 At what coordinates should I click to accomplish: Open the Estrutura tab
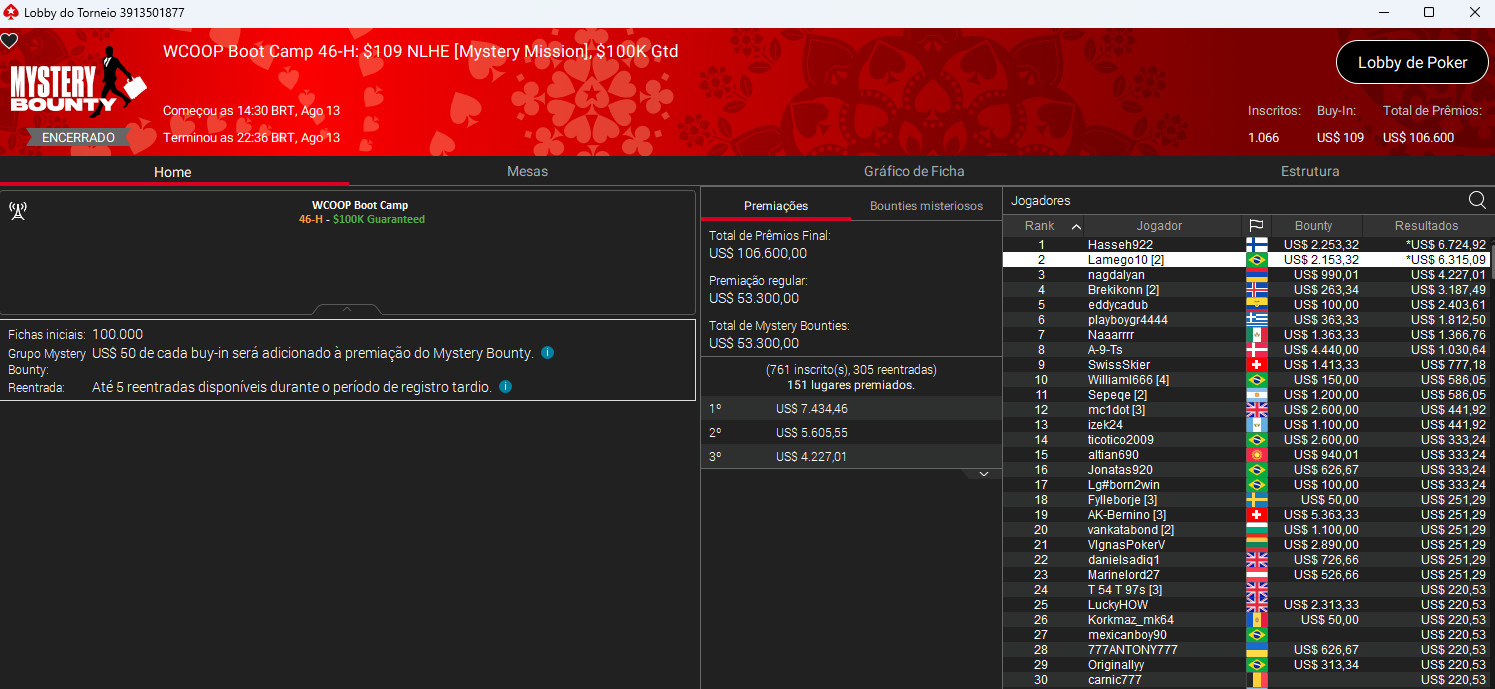click(x=1310, y=172)
